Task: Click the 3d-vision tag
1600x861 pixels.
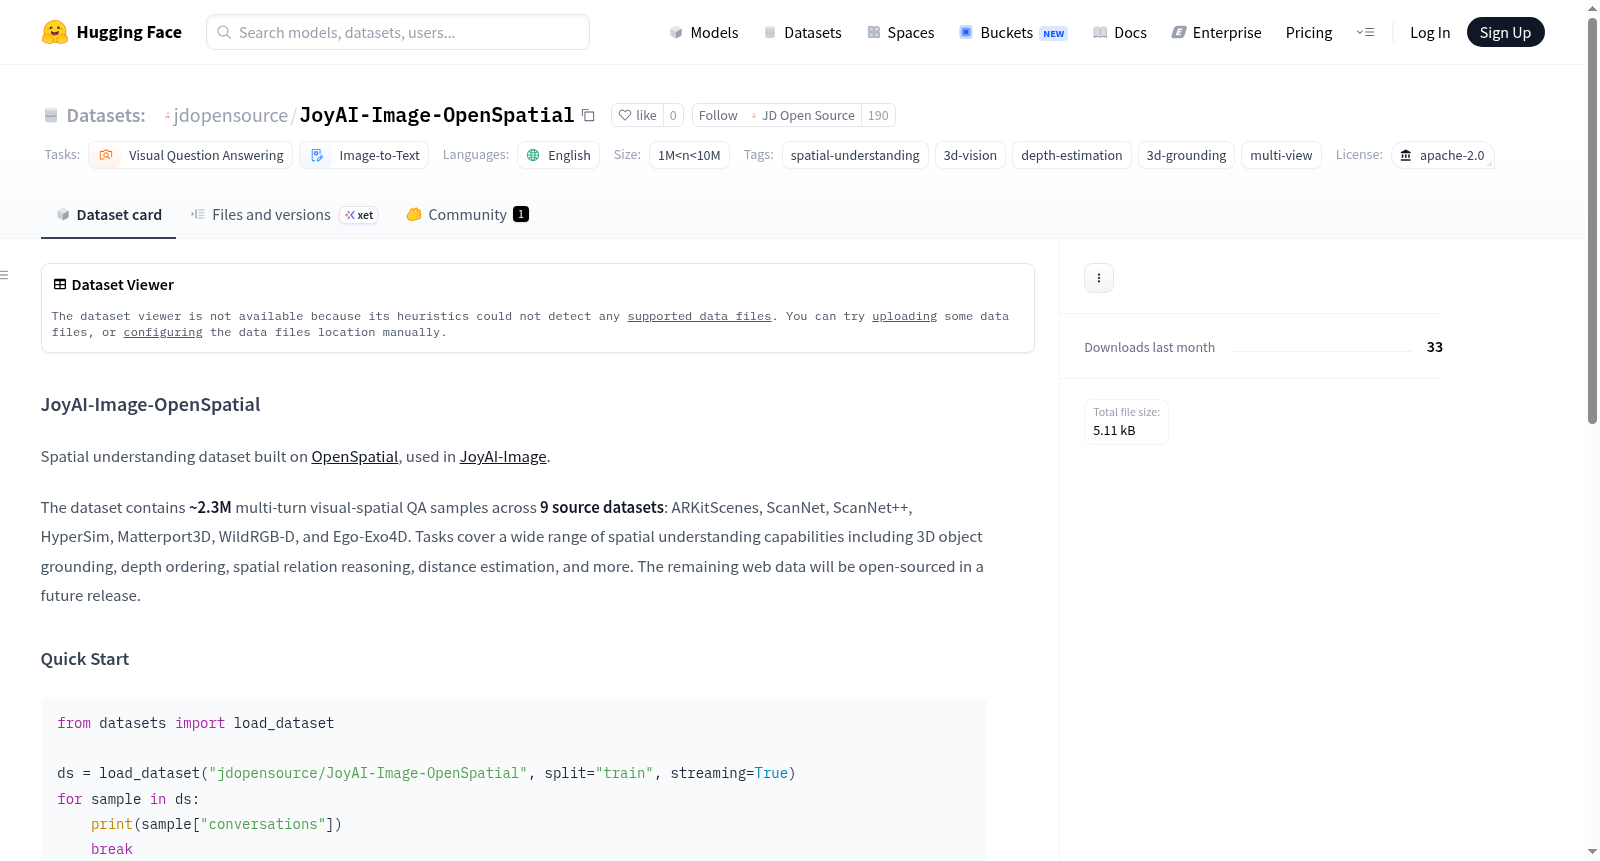Action: [970, 155]
